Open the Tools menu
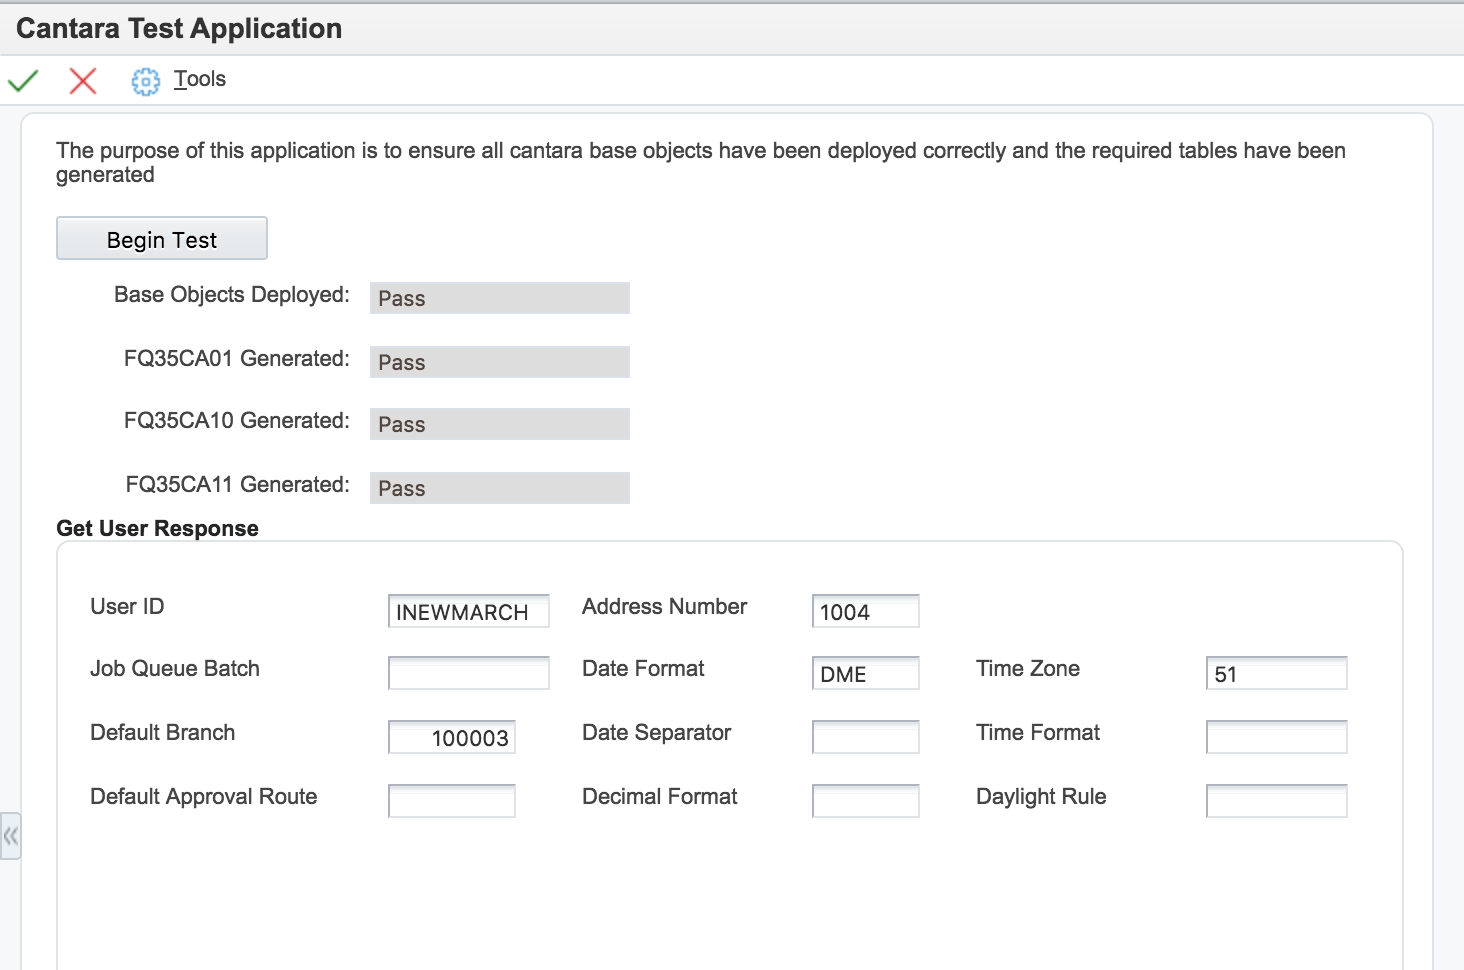The image size is (1464, 970). (x=200, y=79)
